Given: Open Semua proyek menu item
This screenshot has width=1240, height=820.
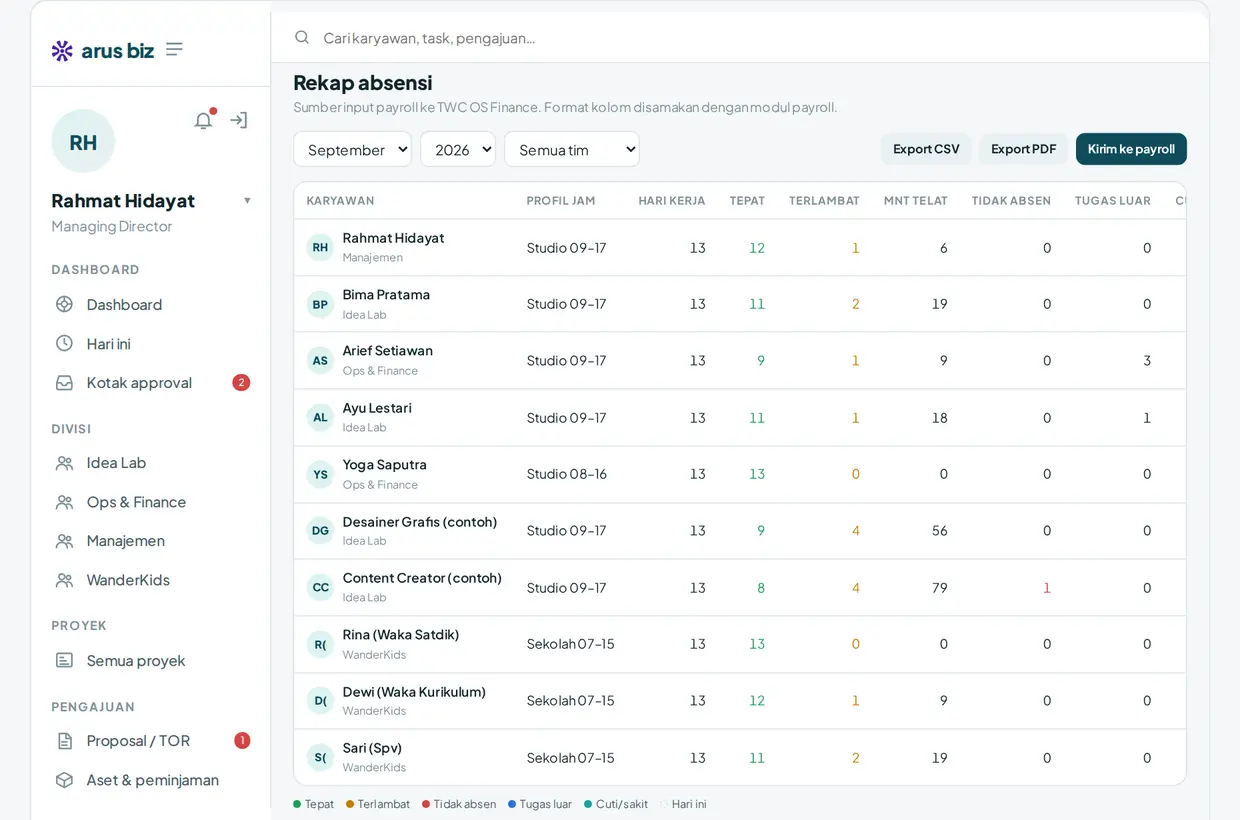Looking at the screenshot, I should [150, 660].
